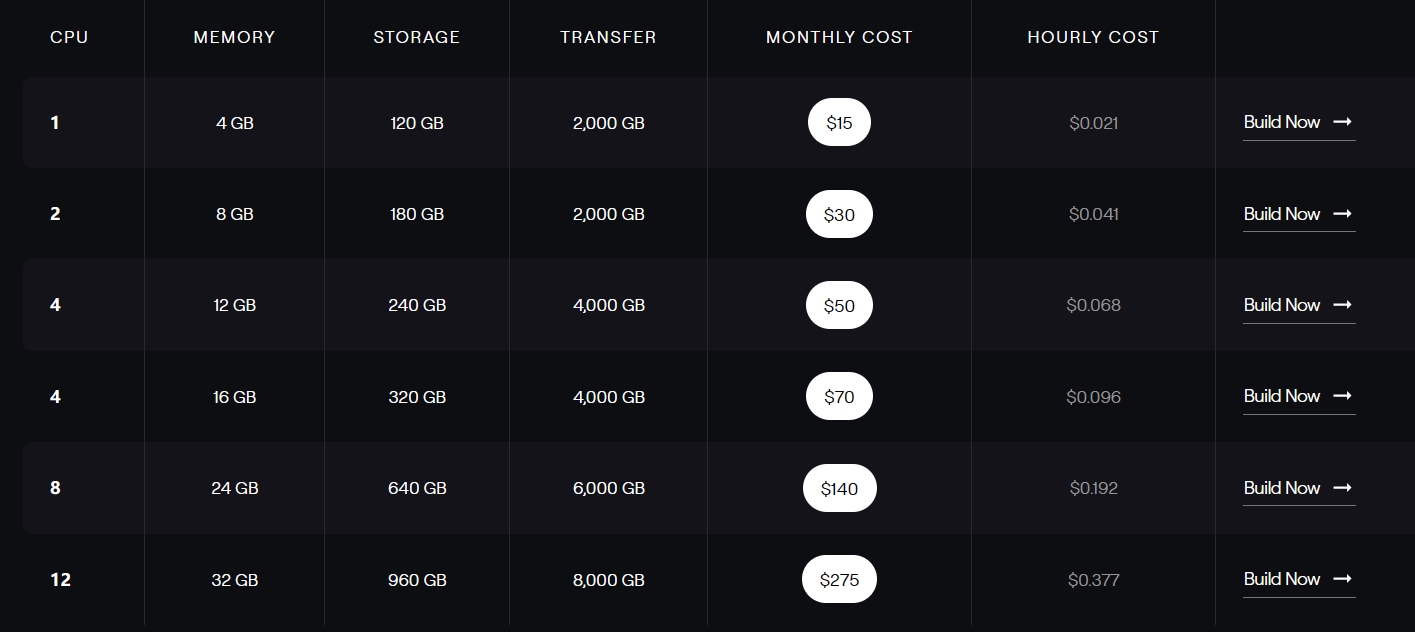Viewport: 1415px width, 632px height.
Task: Select the $50 monthly cost pill
Action: [839, 306]
